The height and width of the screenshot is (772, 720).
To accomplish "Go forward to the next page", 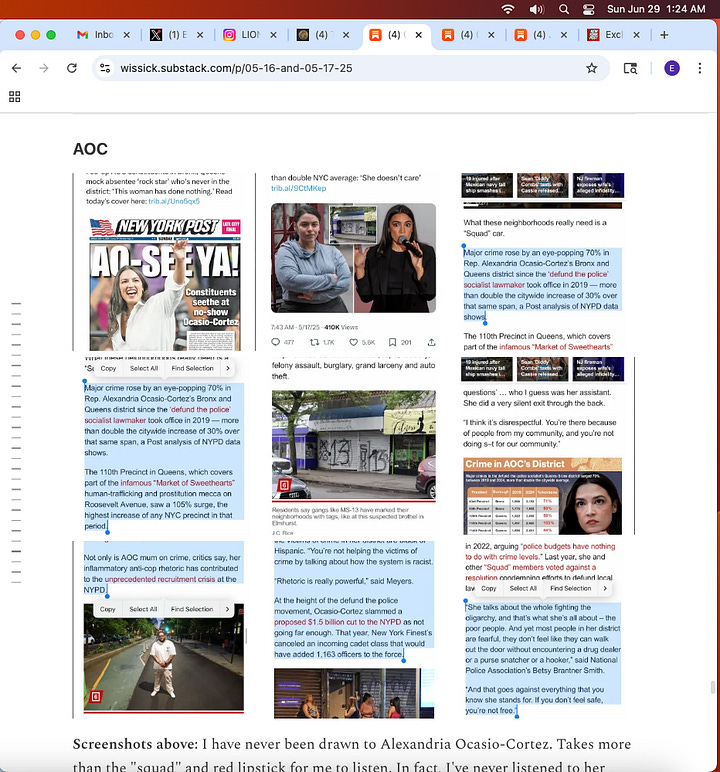I will 44,68.
